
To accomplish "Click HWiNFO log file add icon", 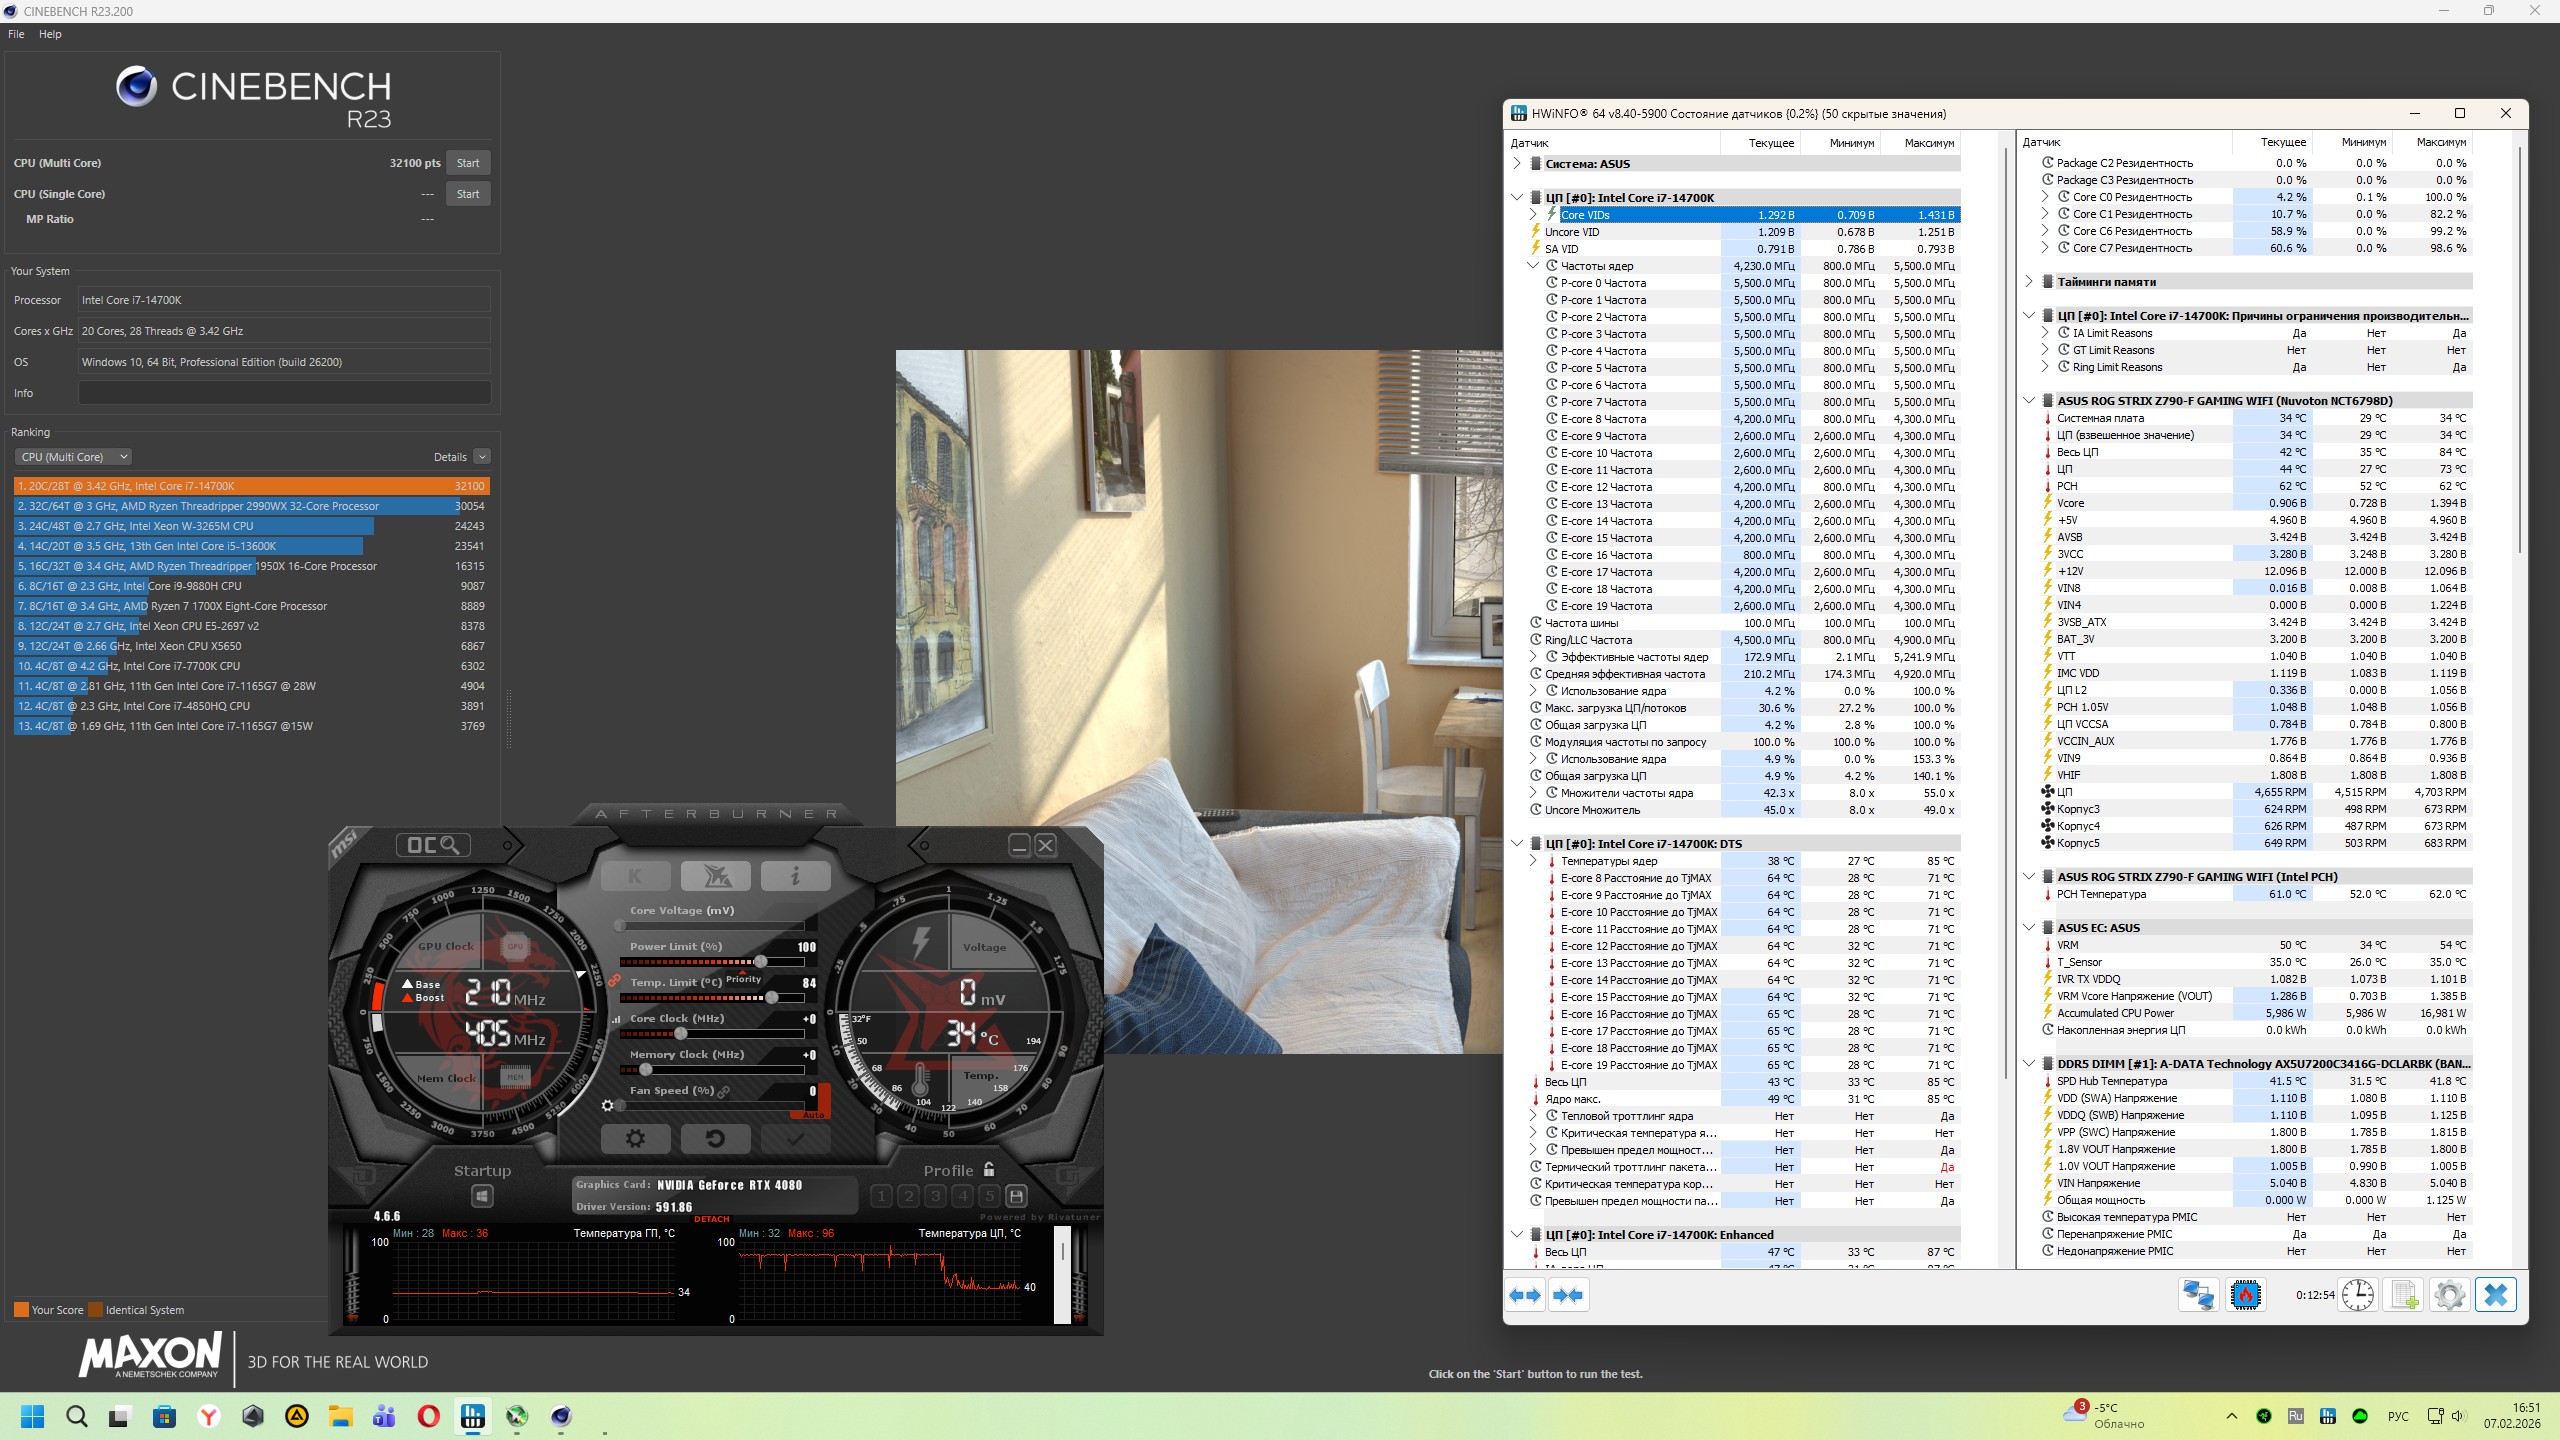I will (x=2404, y=1295).
